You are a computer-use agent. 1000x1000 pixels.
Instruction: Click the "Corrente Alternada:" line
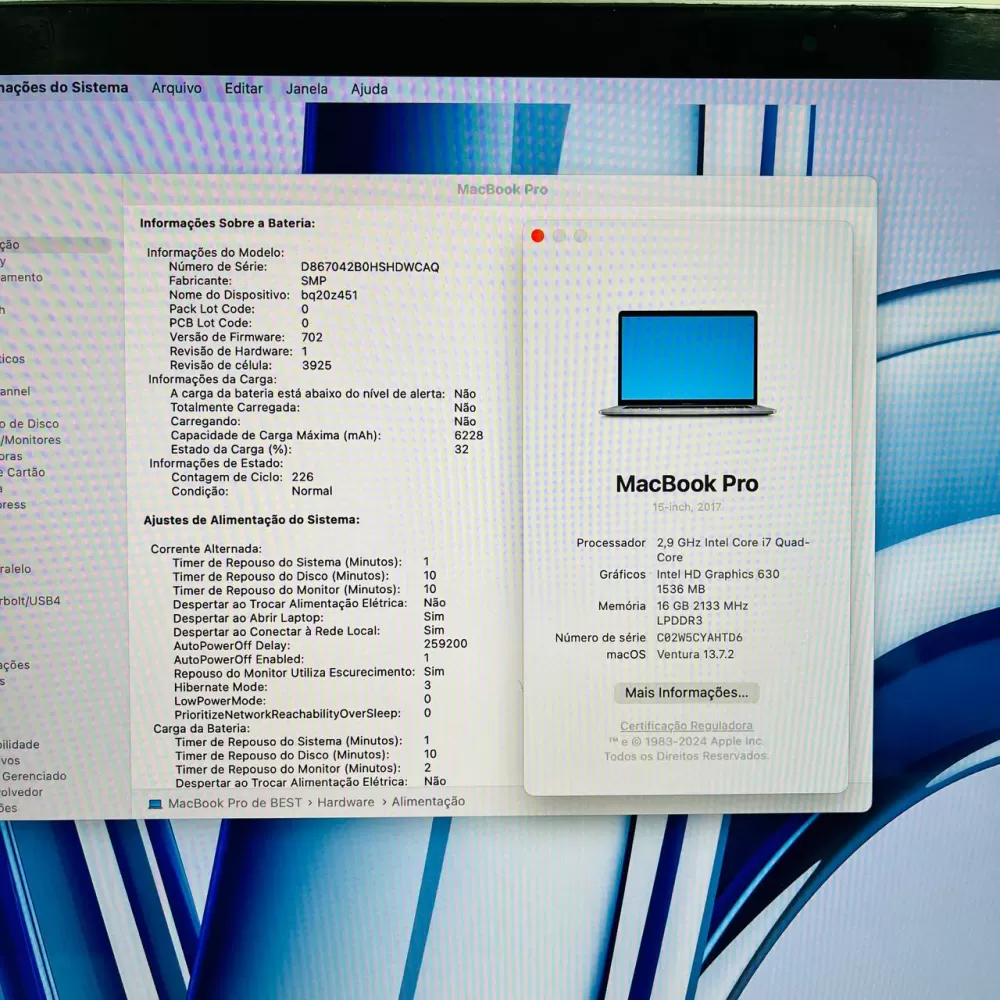pyautogui.click(x=206, y=549)
